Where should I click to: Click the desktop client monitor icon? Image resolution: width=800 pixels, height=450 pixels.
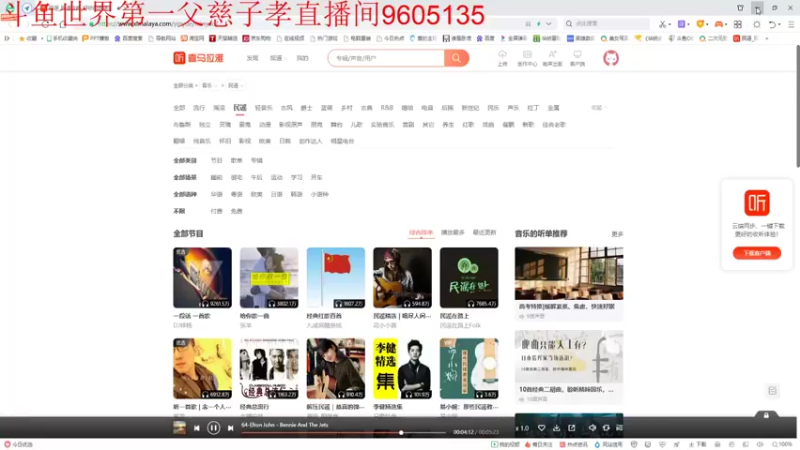577,55
